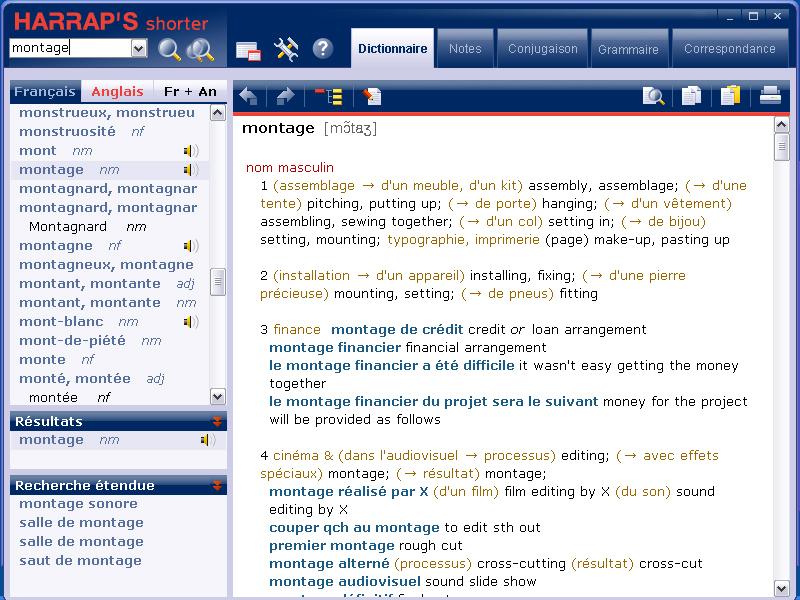Click the phrase montage alterné
Viewport: 800px width, 600px height.
click(329, 563)
